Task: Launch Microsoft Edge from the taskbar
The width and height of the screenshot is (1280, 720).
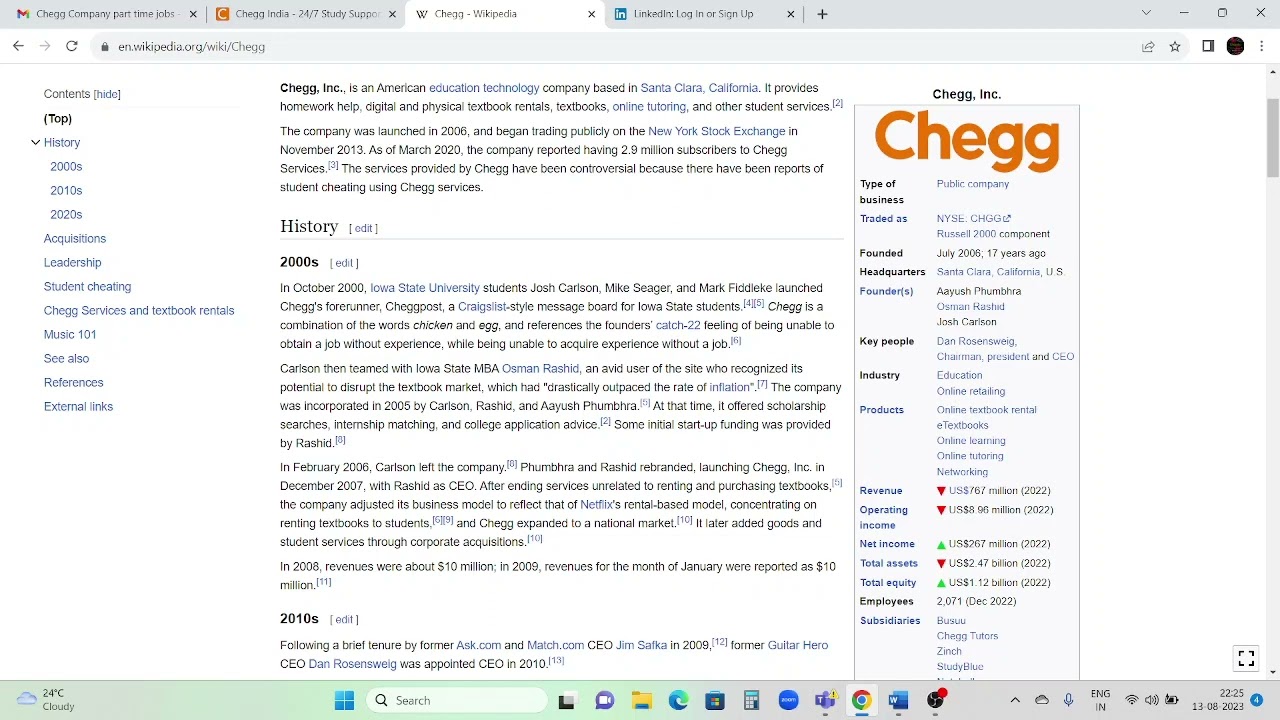Action: [x=678, y=700]
